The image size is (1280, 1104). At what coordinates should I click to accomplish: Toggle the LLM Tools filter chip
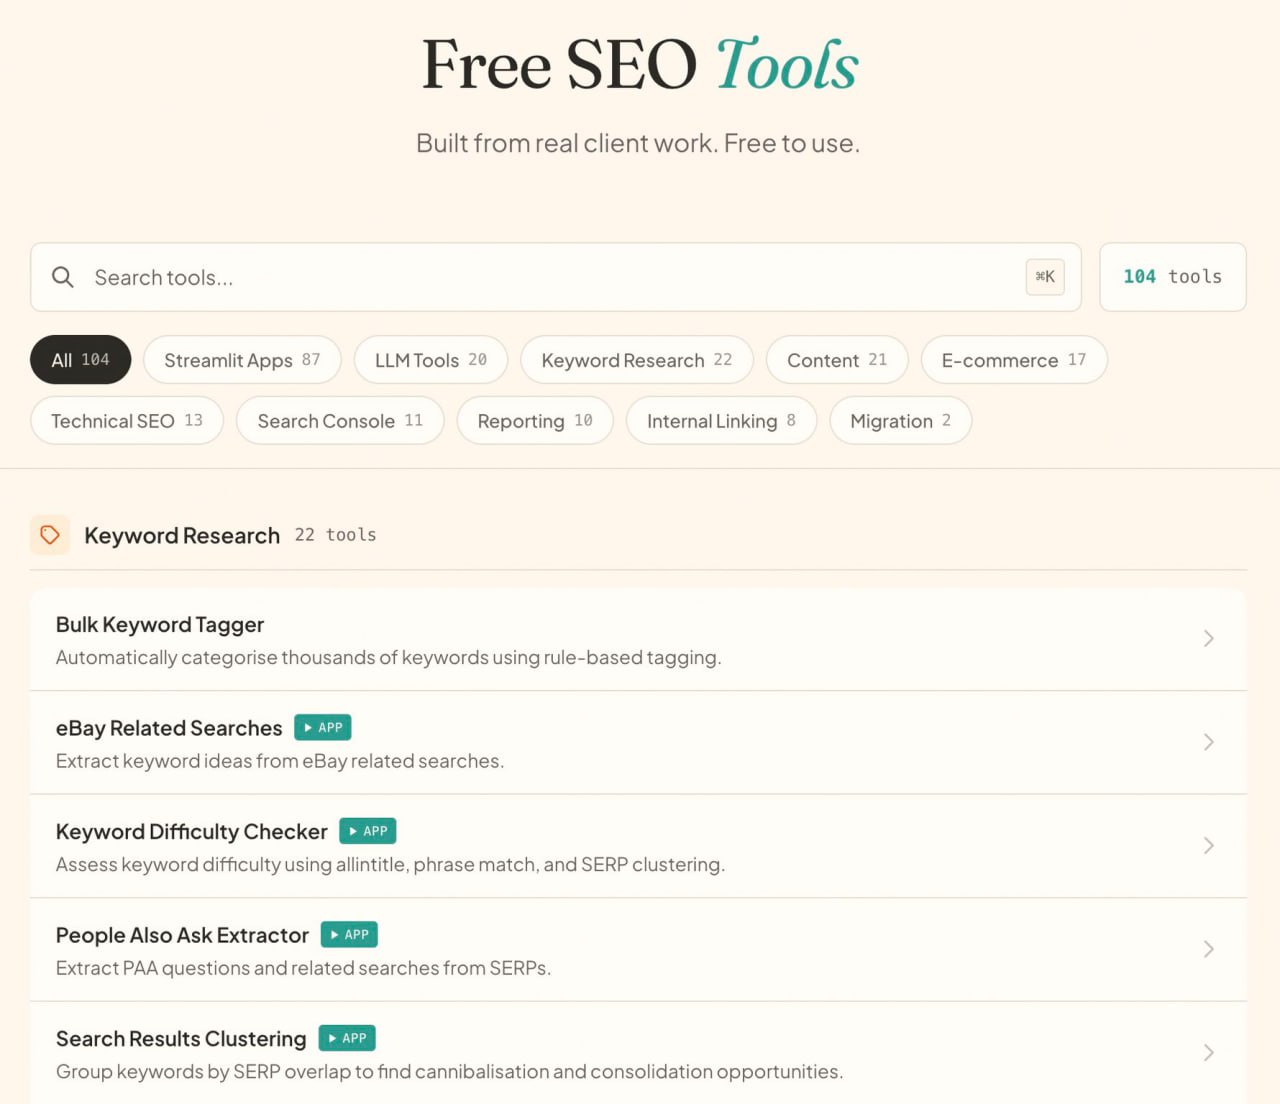pyautogui.click(x=430, y=360)
